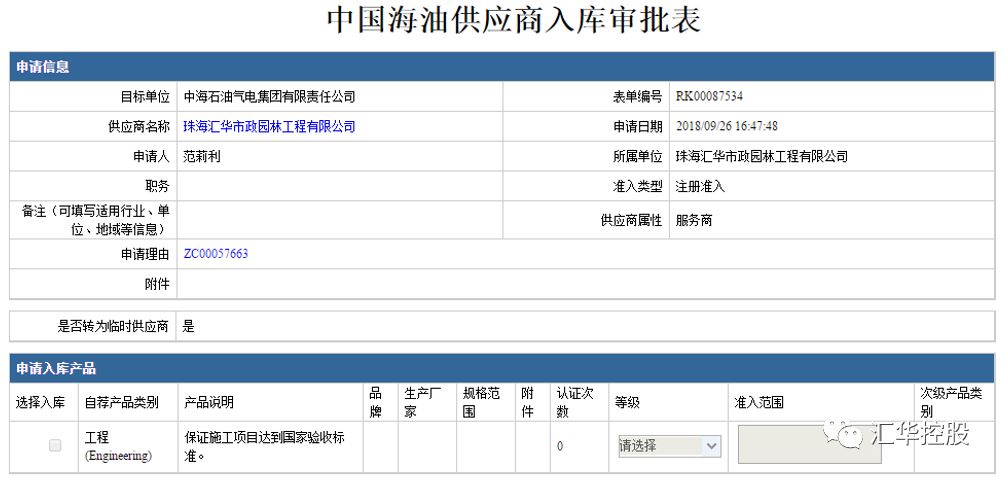
Task: Click the 自荐产品类别 column header
Action: tap(121, 403)
